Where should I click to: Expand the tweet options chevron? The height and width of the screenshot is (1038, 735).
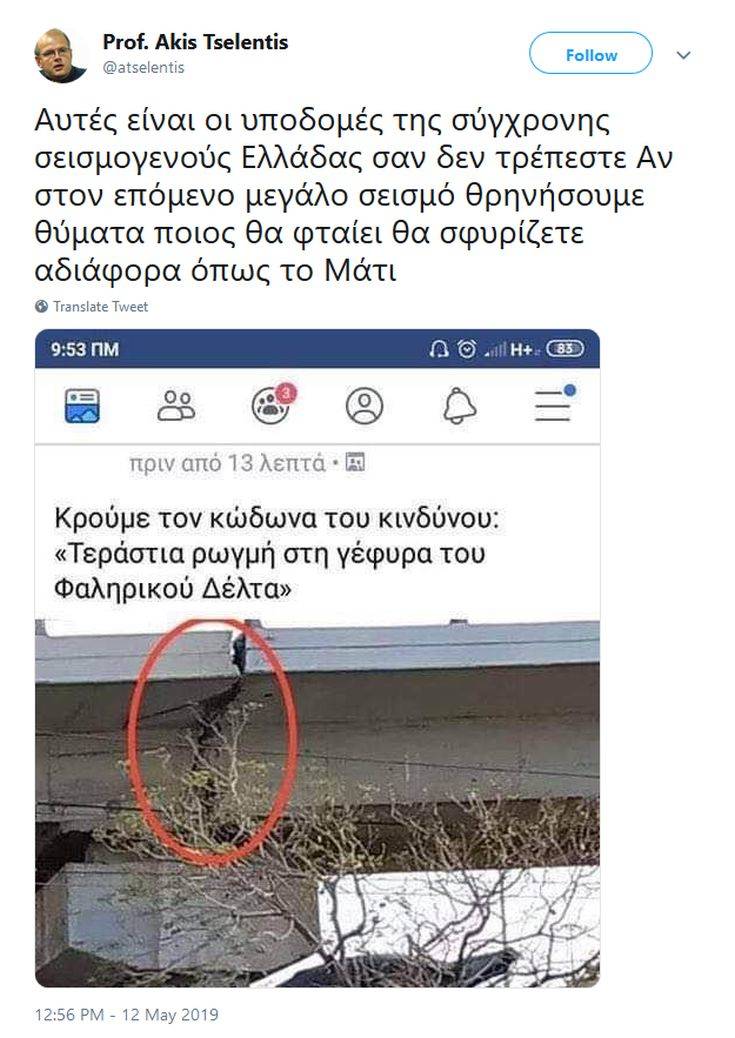(683, 55)
